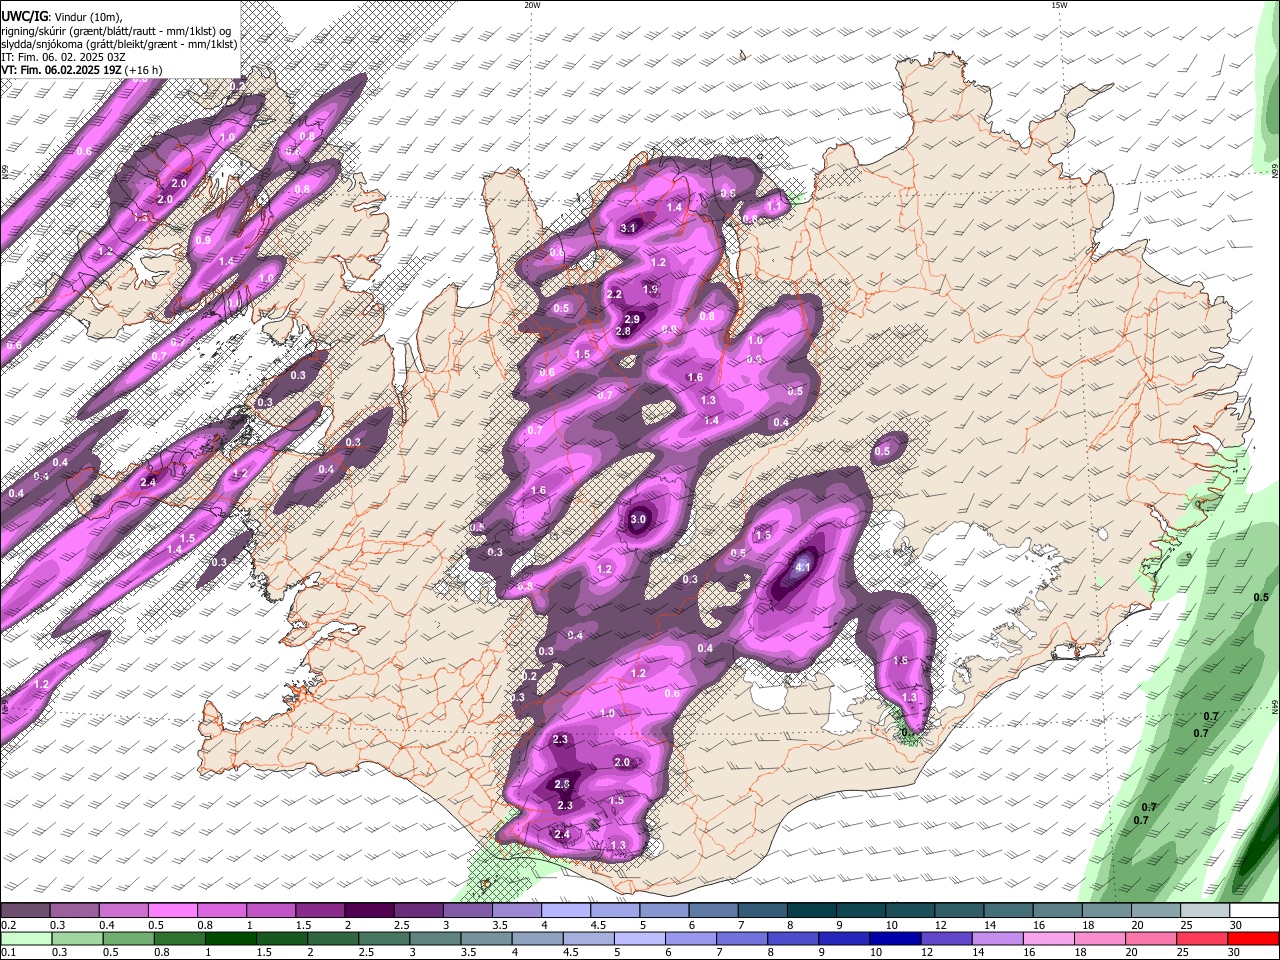Click the '15W' longitude label at top
The width and height of the screenshot is (1280, 960).
pyautogui.click(x=1059, y=5)
